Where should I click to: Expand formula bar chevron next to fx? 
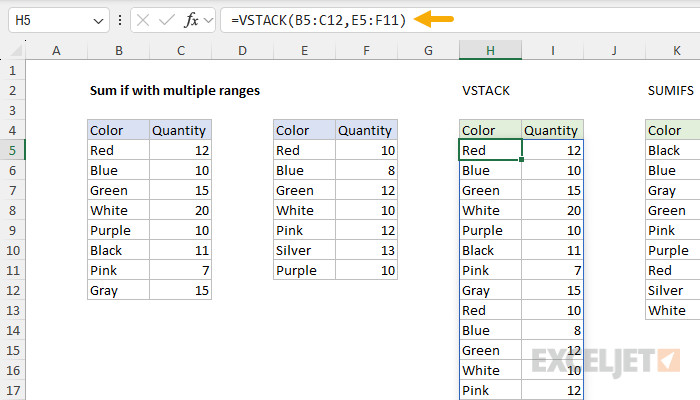pos(208,21)
